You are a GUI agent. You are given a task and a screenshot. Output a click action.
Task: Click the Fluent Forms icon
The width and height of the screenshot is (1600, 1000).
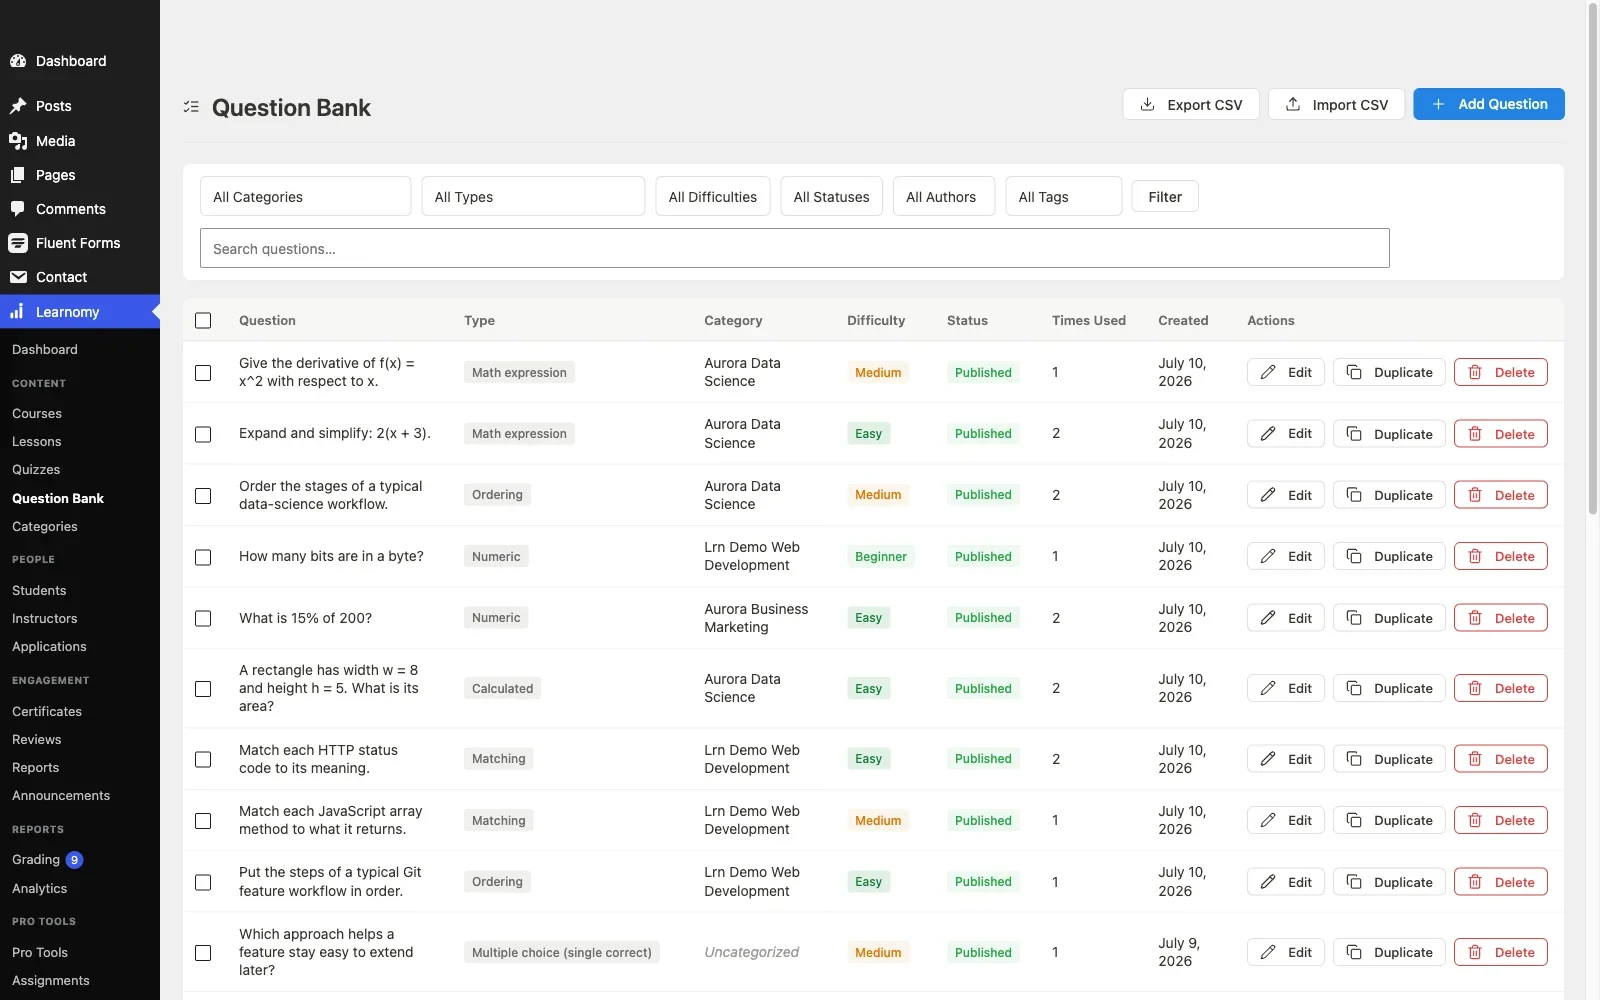18,243
